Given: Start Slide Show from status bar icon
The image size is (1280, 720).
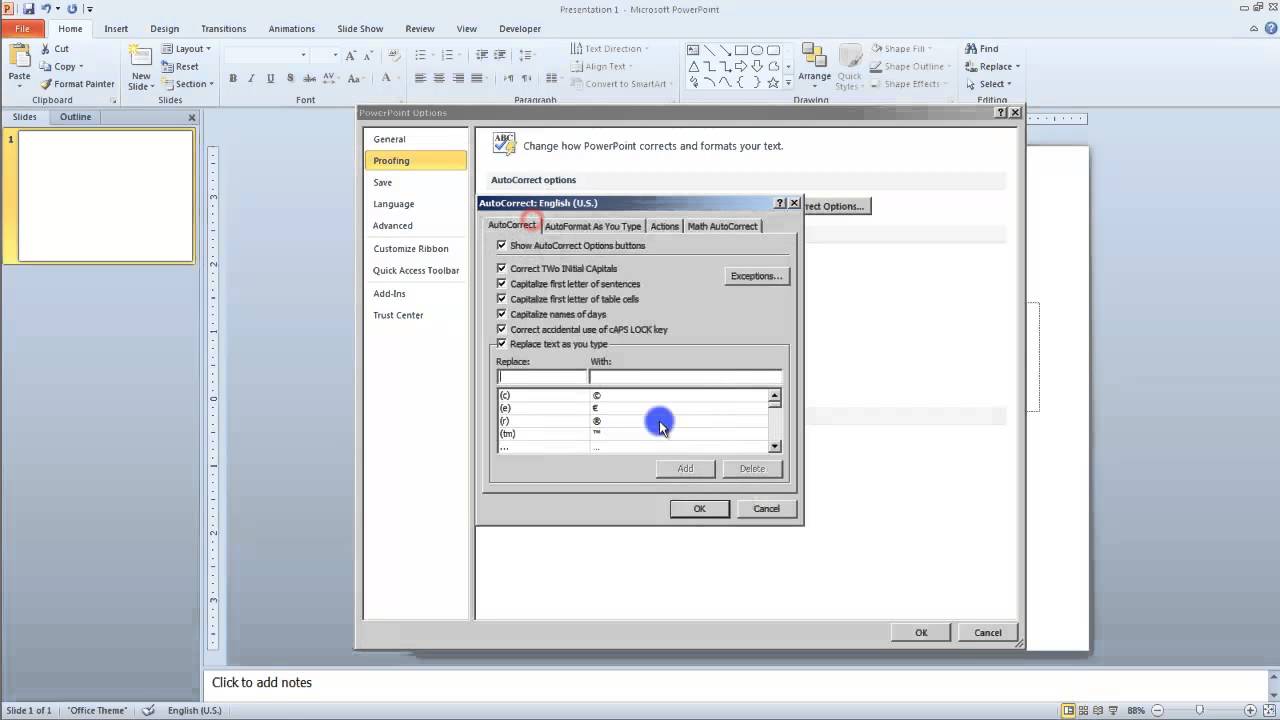Looking at the screenshot, I should pos(1114,710).
